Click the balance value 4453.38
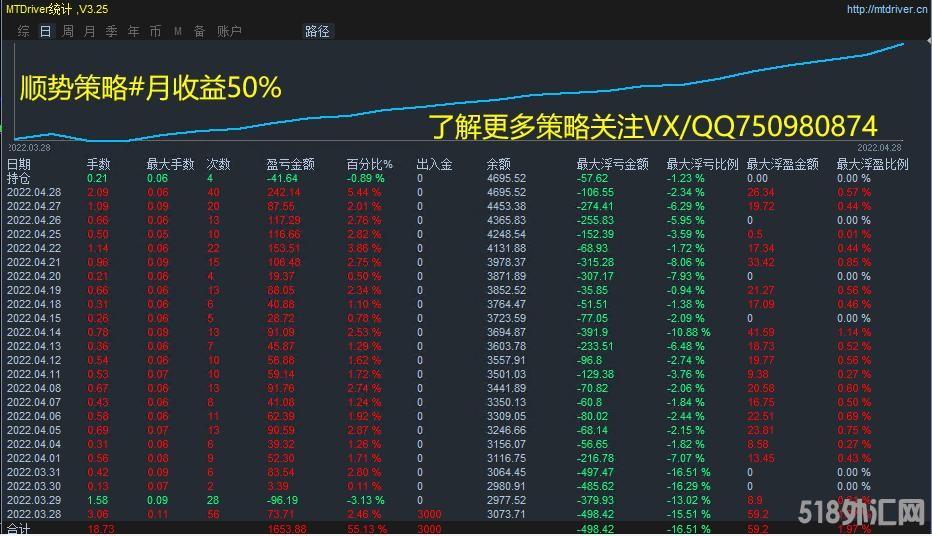Image resolution: width=932 pixels, height=536 pixels. click(506, 206)
